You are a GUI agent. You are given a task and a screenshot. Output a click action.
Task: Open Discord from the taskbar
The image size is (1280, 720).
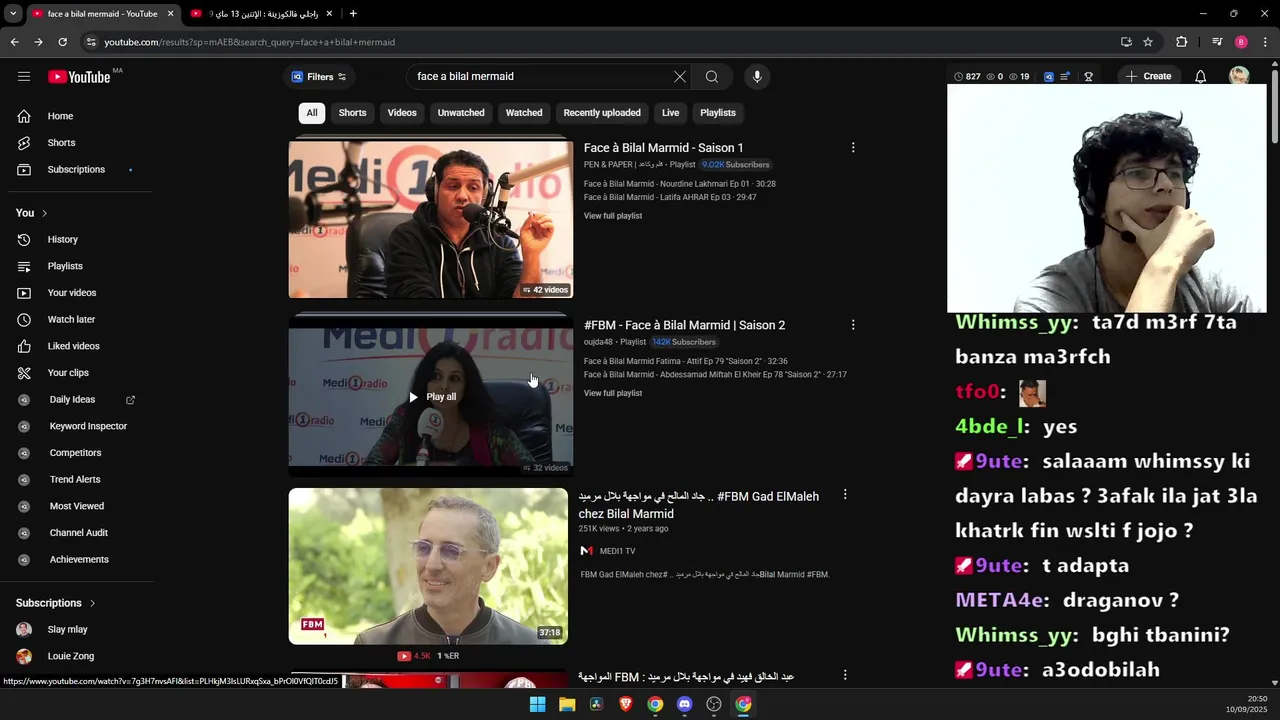click(x=684, y=704)
